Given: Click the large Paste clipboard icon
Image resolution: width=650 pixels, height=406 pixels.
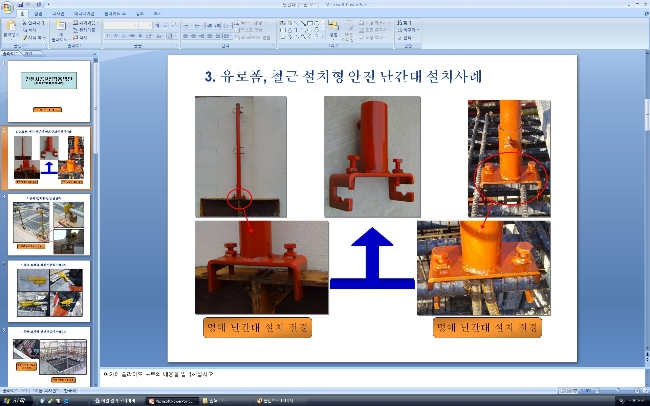Looking at the screenshot, I should pyautogui.click(x=10, y=27).
